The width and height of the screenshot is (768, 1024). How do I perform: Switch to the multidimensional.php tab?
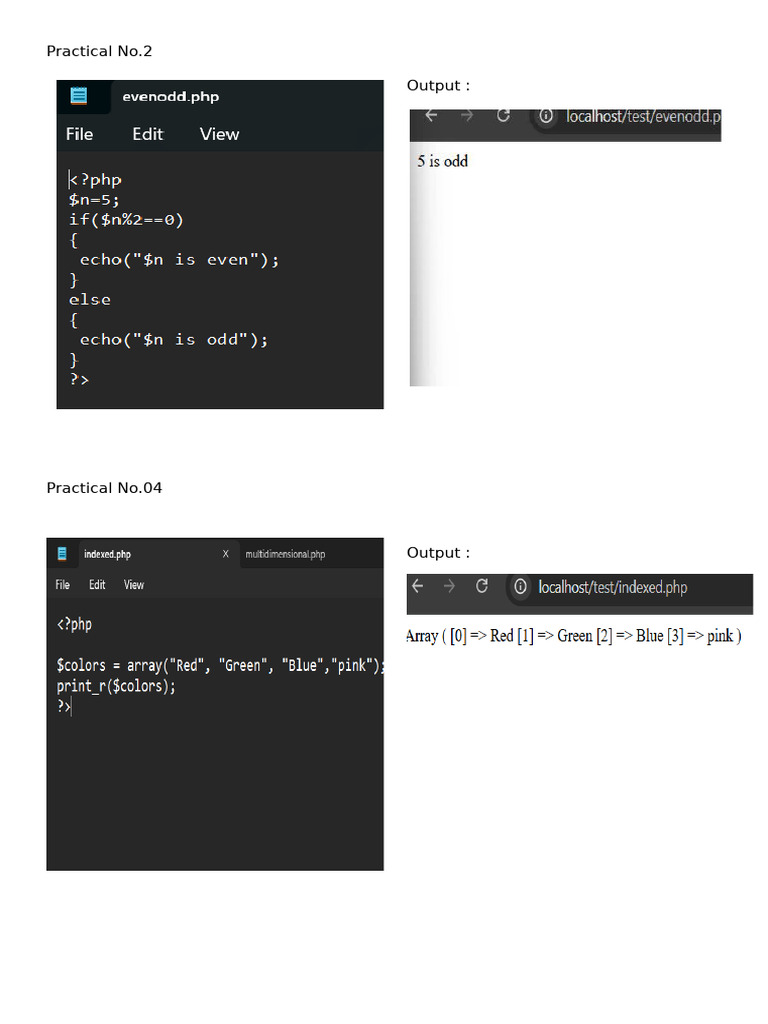point(285,554)
